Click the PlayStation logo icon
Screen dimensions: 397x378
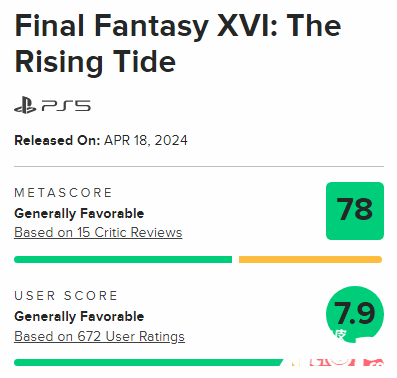click(x=25, y=105)
